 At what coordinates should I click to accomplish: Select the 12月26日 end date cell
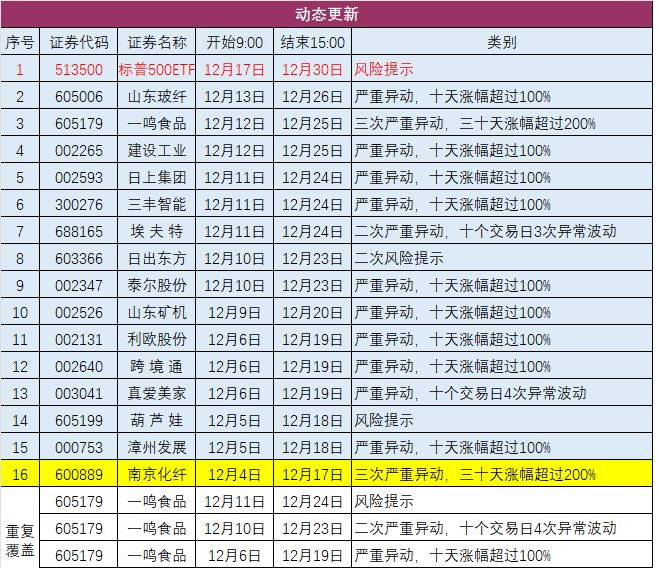click(312, 96)
